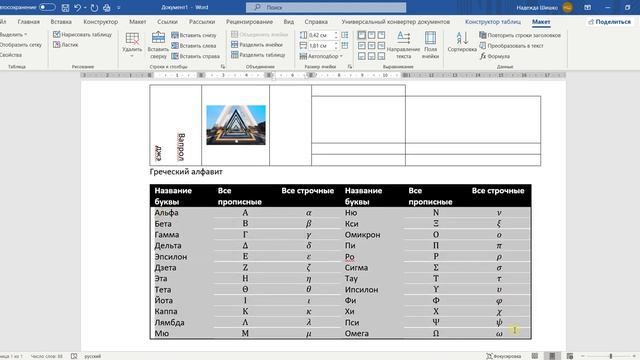The image size is (640, 360).
Task: Open the Вид tab
Action: tap(289, 22)
